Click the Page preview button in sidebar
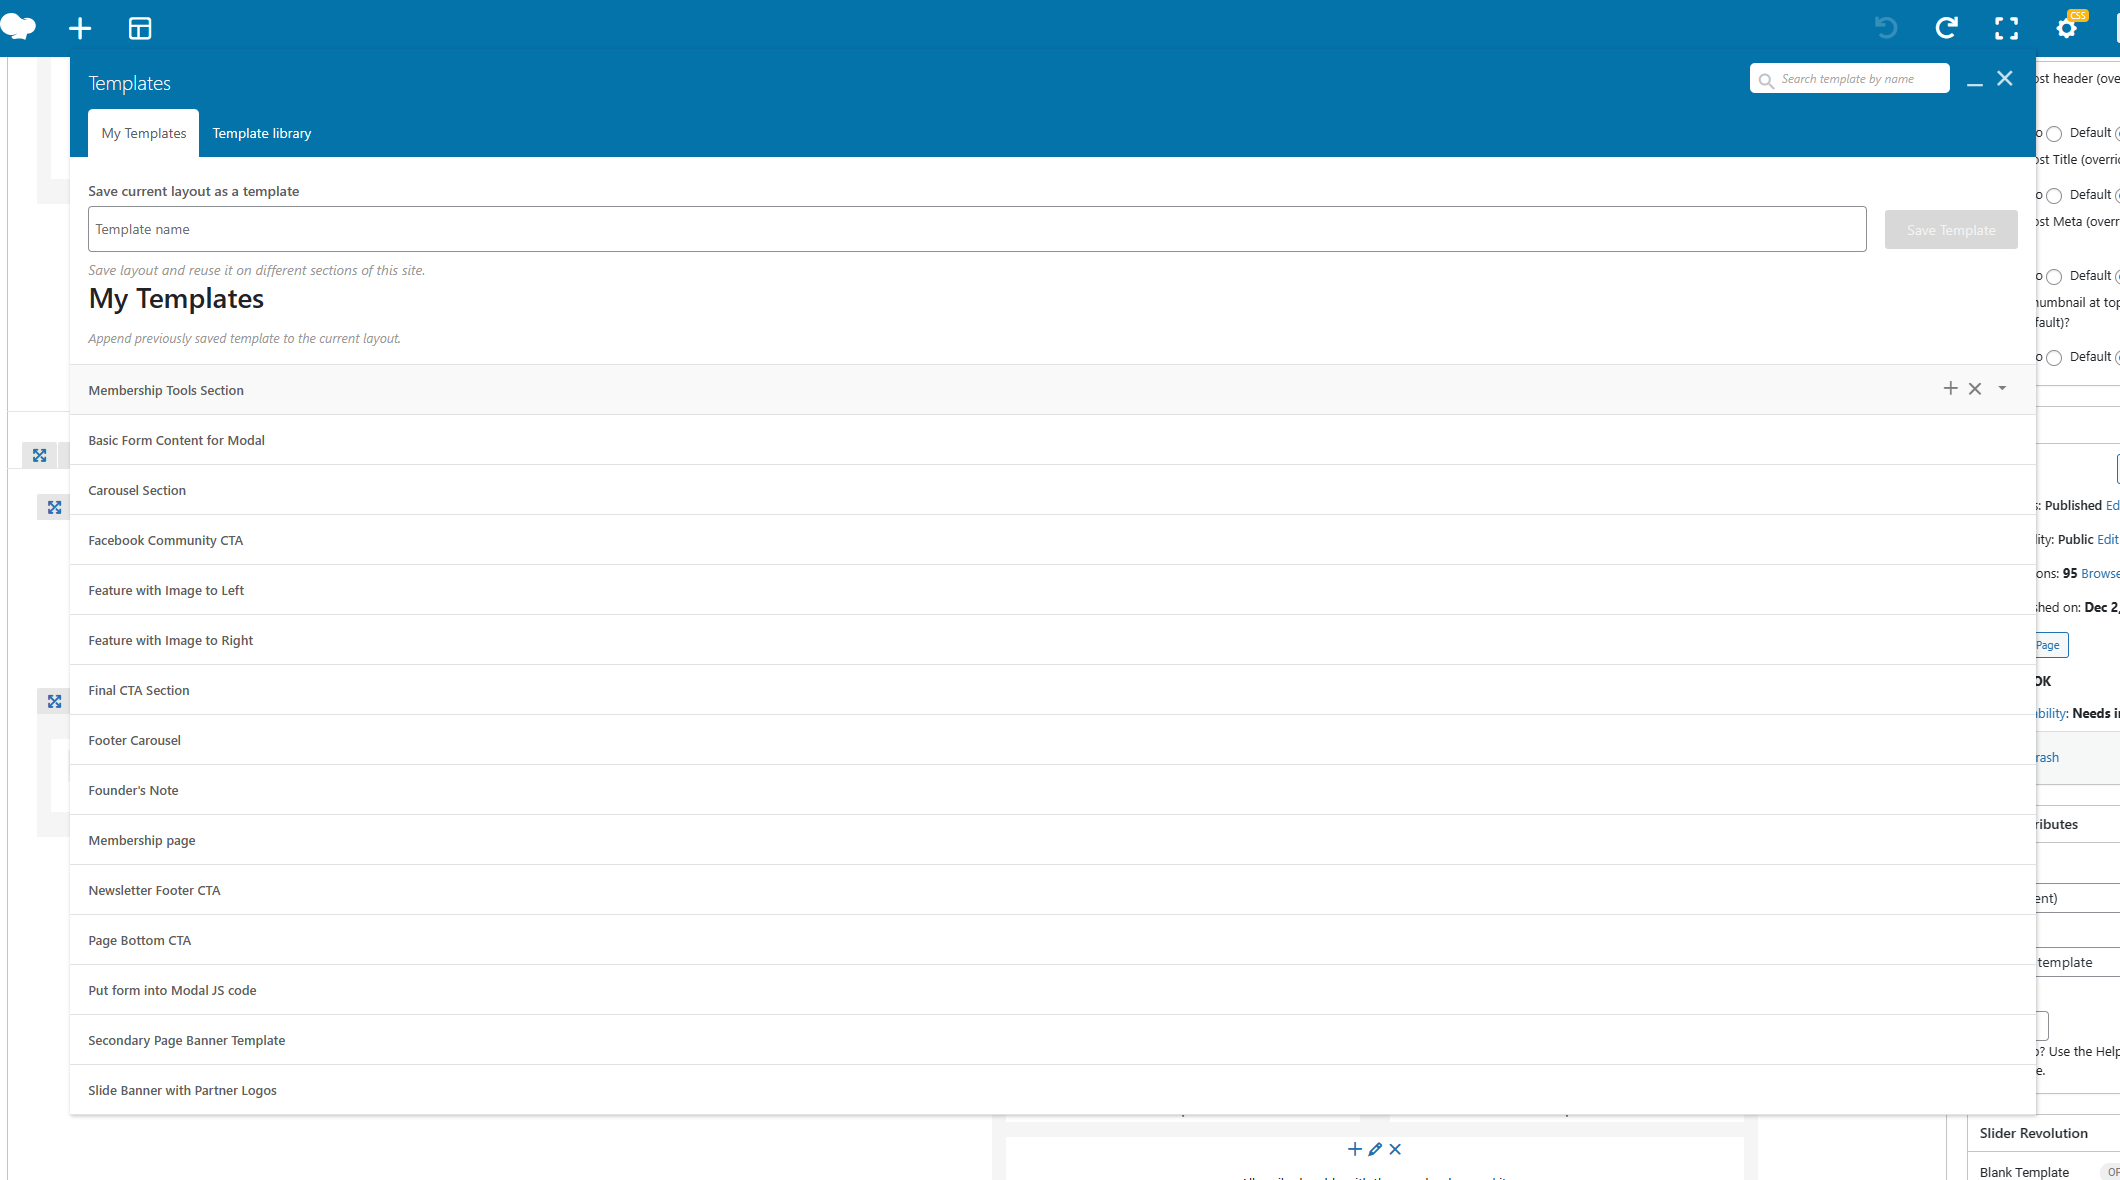Screen dimensions: 2120x1180 point(2050,645)
